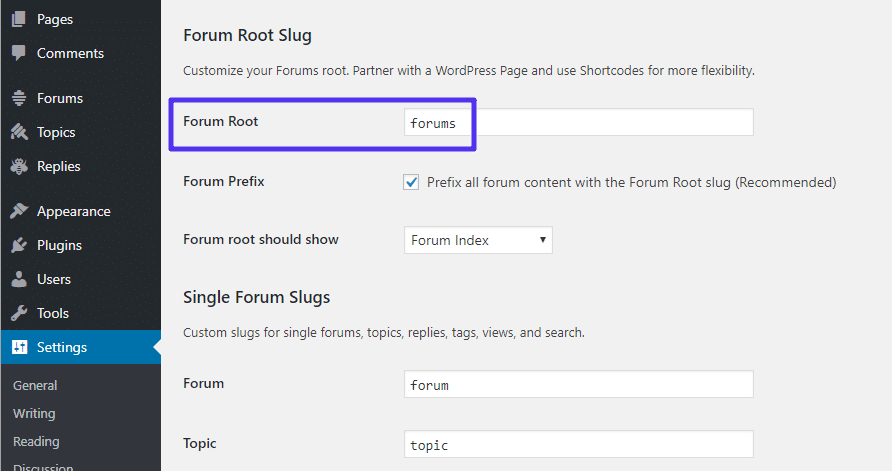Click the Plugins plug icon
This screenshot has height=471, width=892.
[19, 245]
